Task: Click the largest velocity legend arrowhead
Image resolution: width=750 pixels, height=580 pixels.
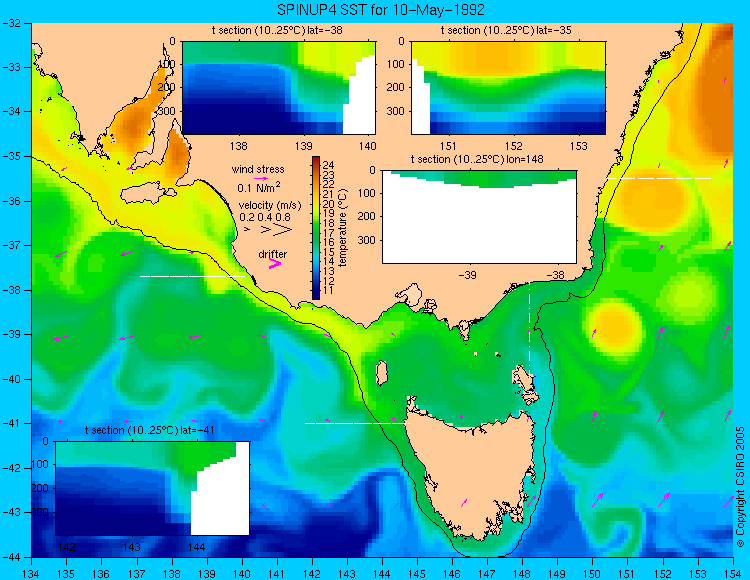Action: [x=283, y=230]
